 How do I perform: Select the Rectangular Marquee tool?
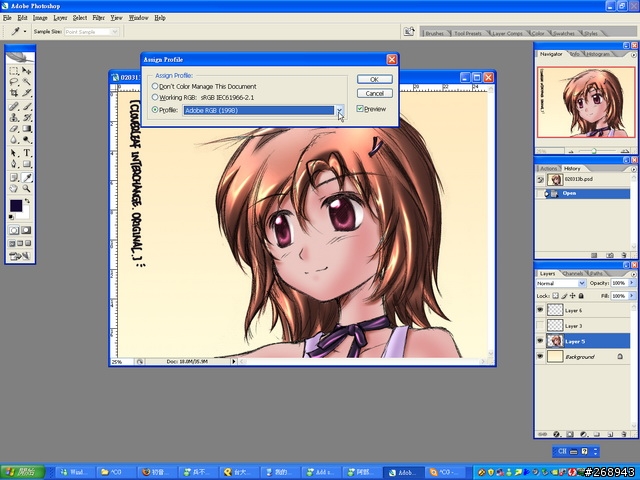[14, 71]
